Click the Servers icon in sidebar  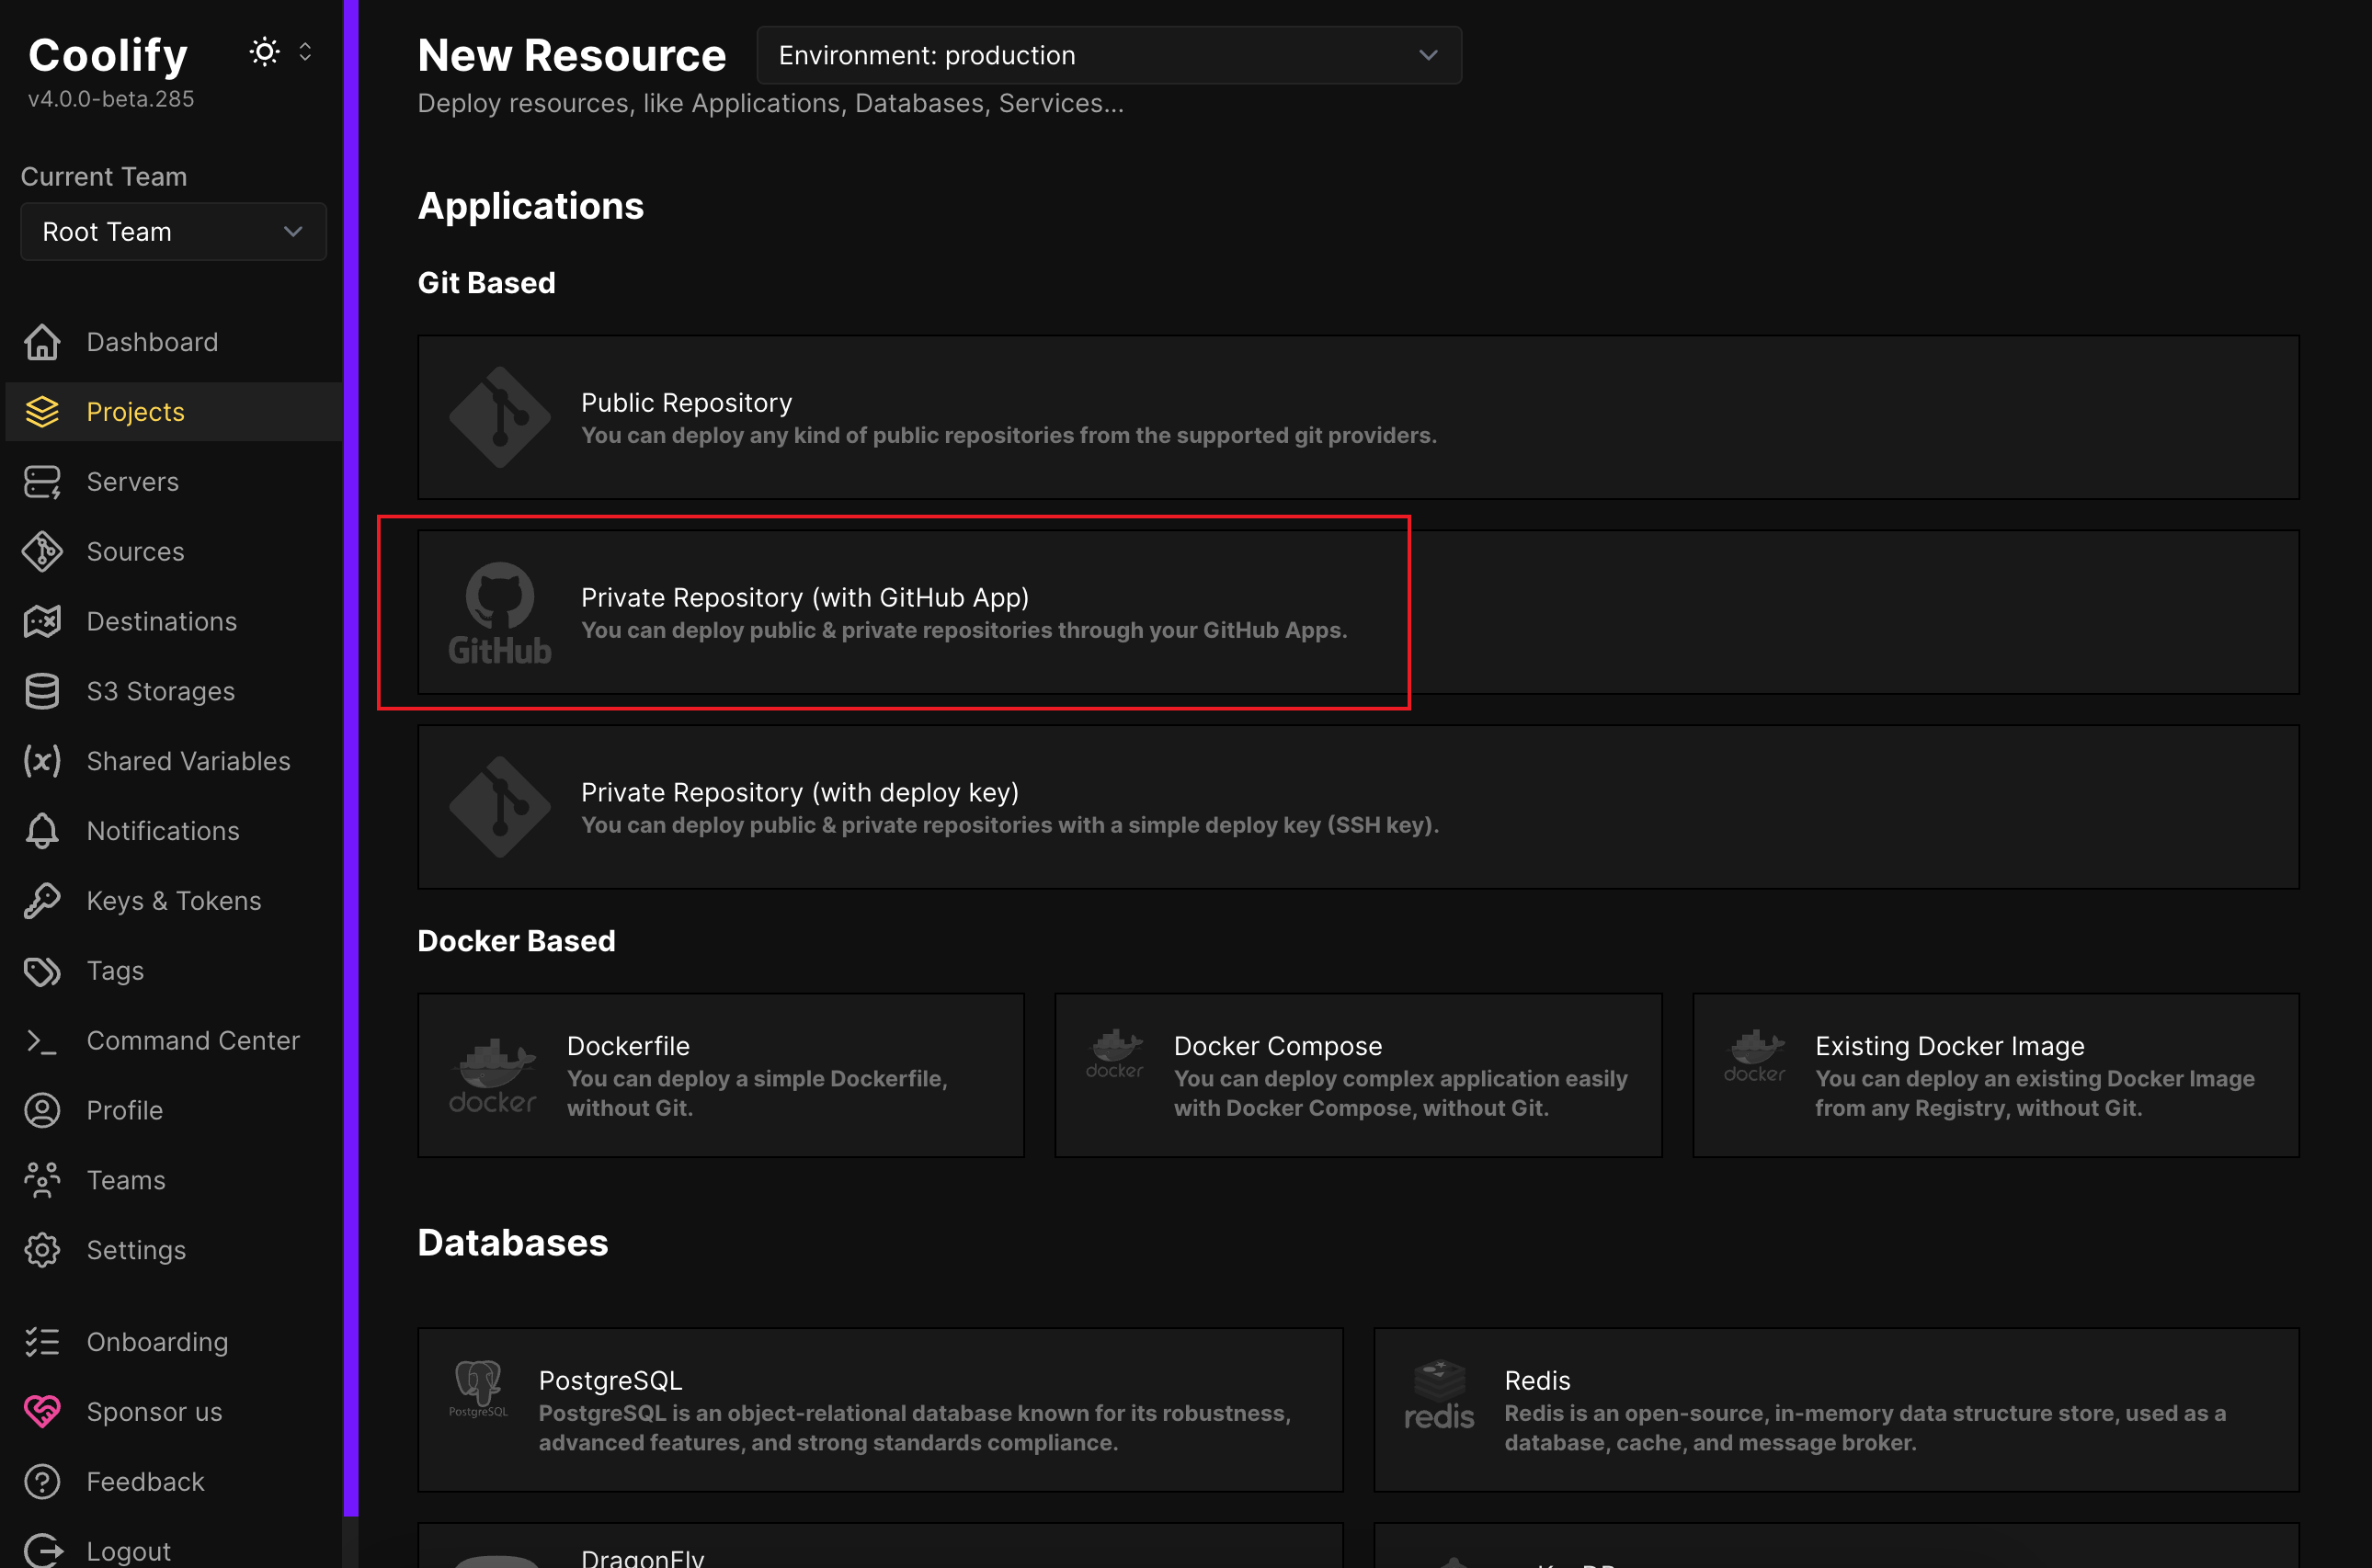click(x=42, y=482)
